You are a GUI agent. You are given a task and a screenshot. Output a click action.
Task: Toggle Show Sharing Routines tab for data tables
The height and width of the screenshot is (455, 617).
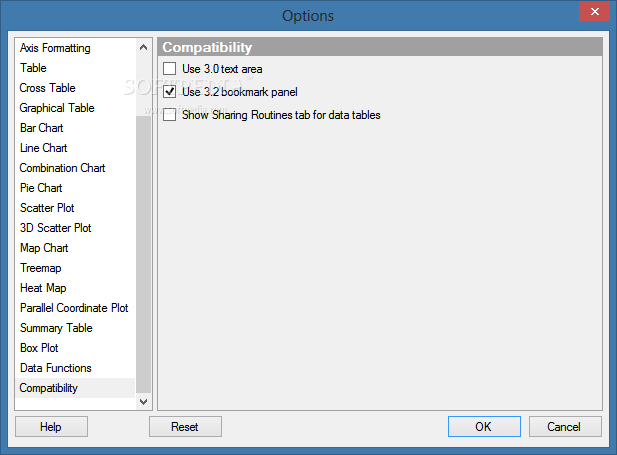click(170, 115)
